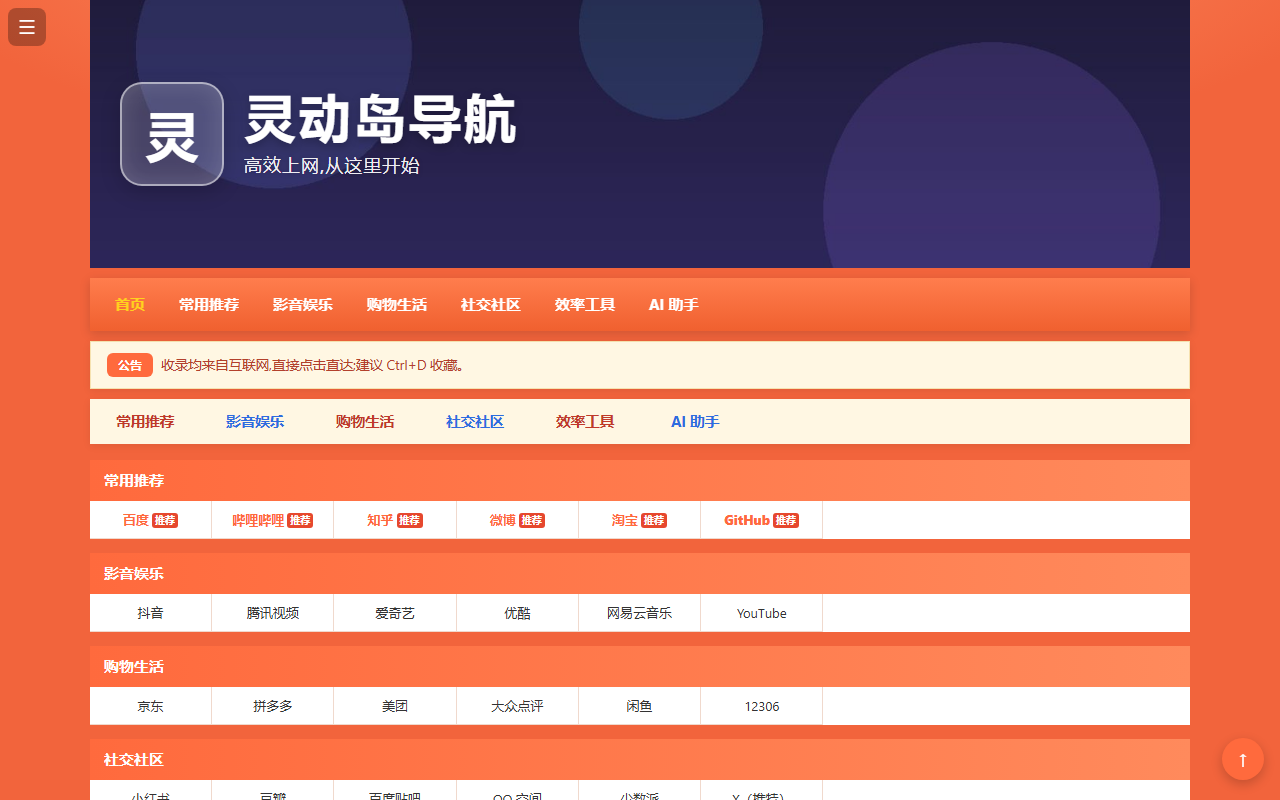Open the 京东 link
This screenshot has height=800, width=1280.
click(x=151, y=706)
